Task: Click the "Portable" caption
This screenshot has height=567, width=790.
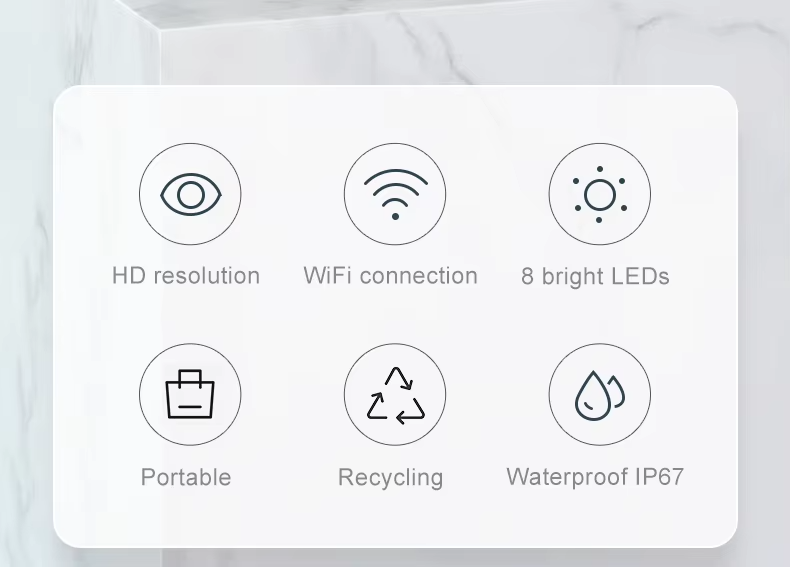Action: tap(186, 477)
